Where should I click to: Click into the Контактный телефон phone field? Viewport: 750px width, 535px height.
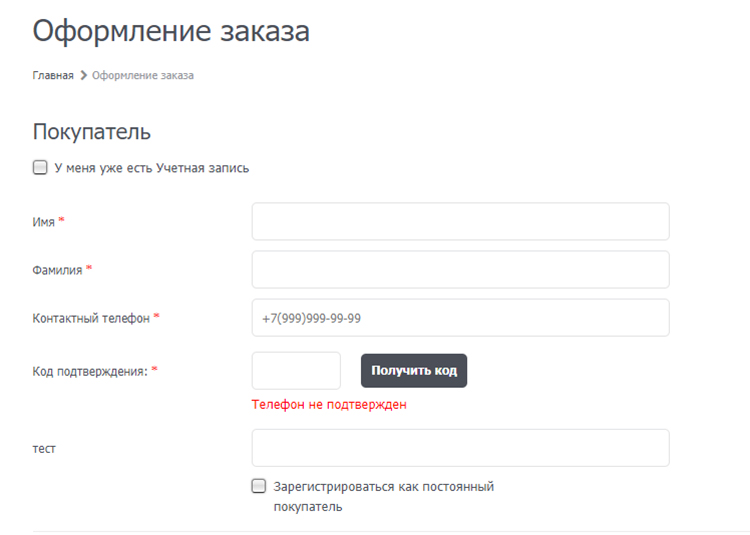(460, 318)
